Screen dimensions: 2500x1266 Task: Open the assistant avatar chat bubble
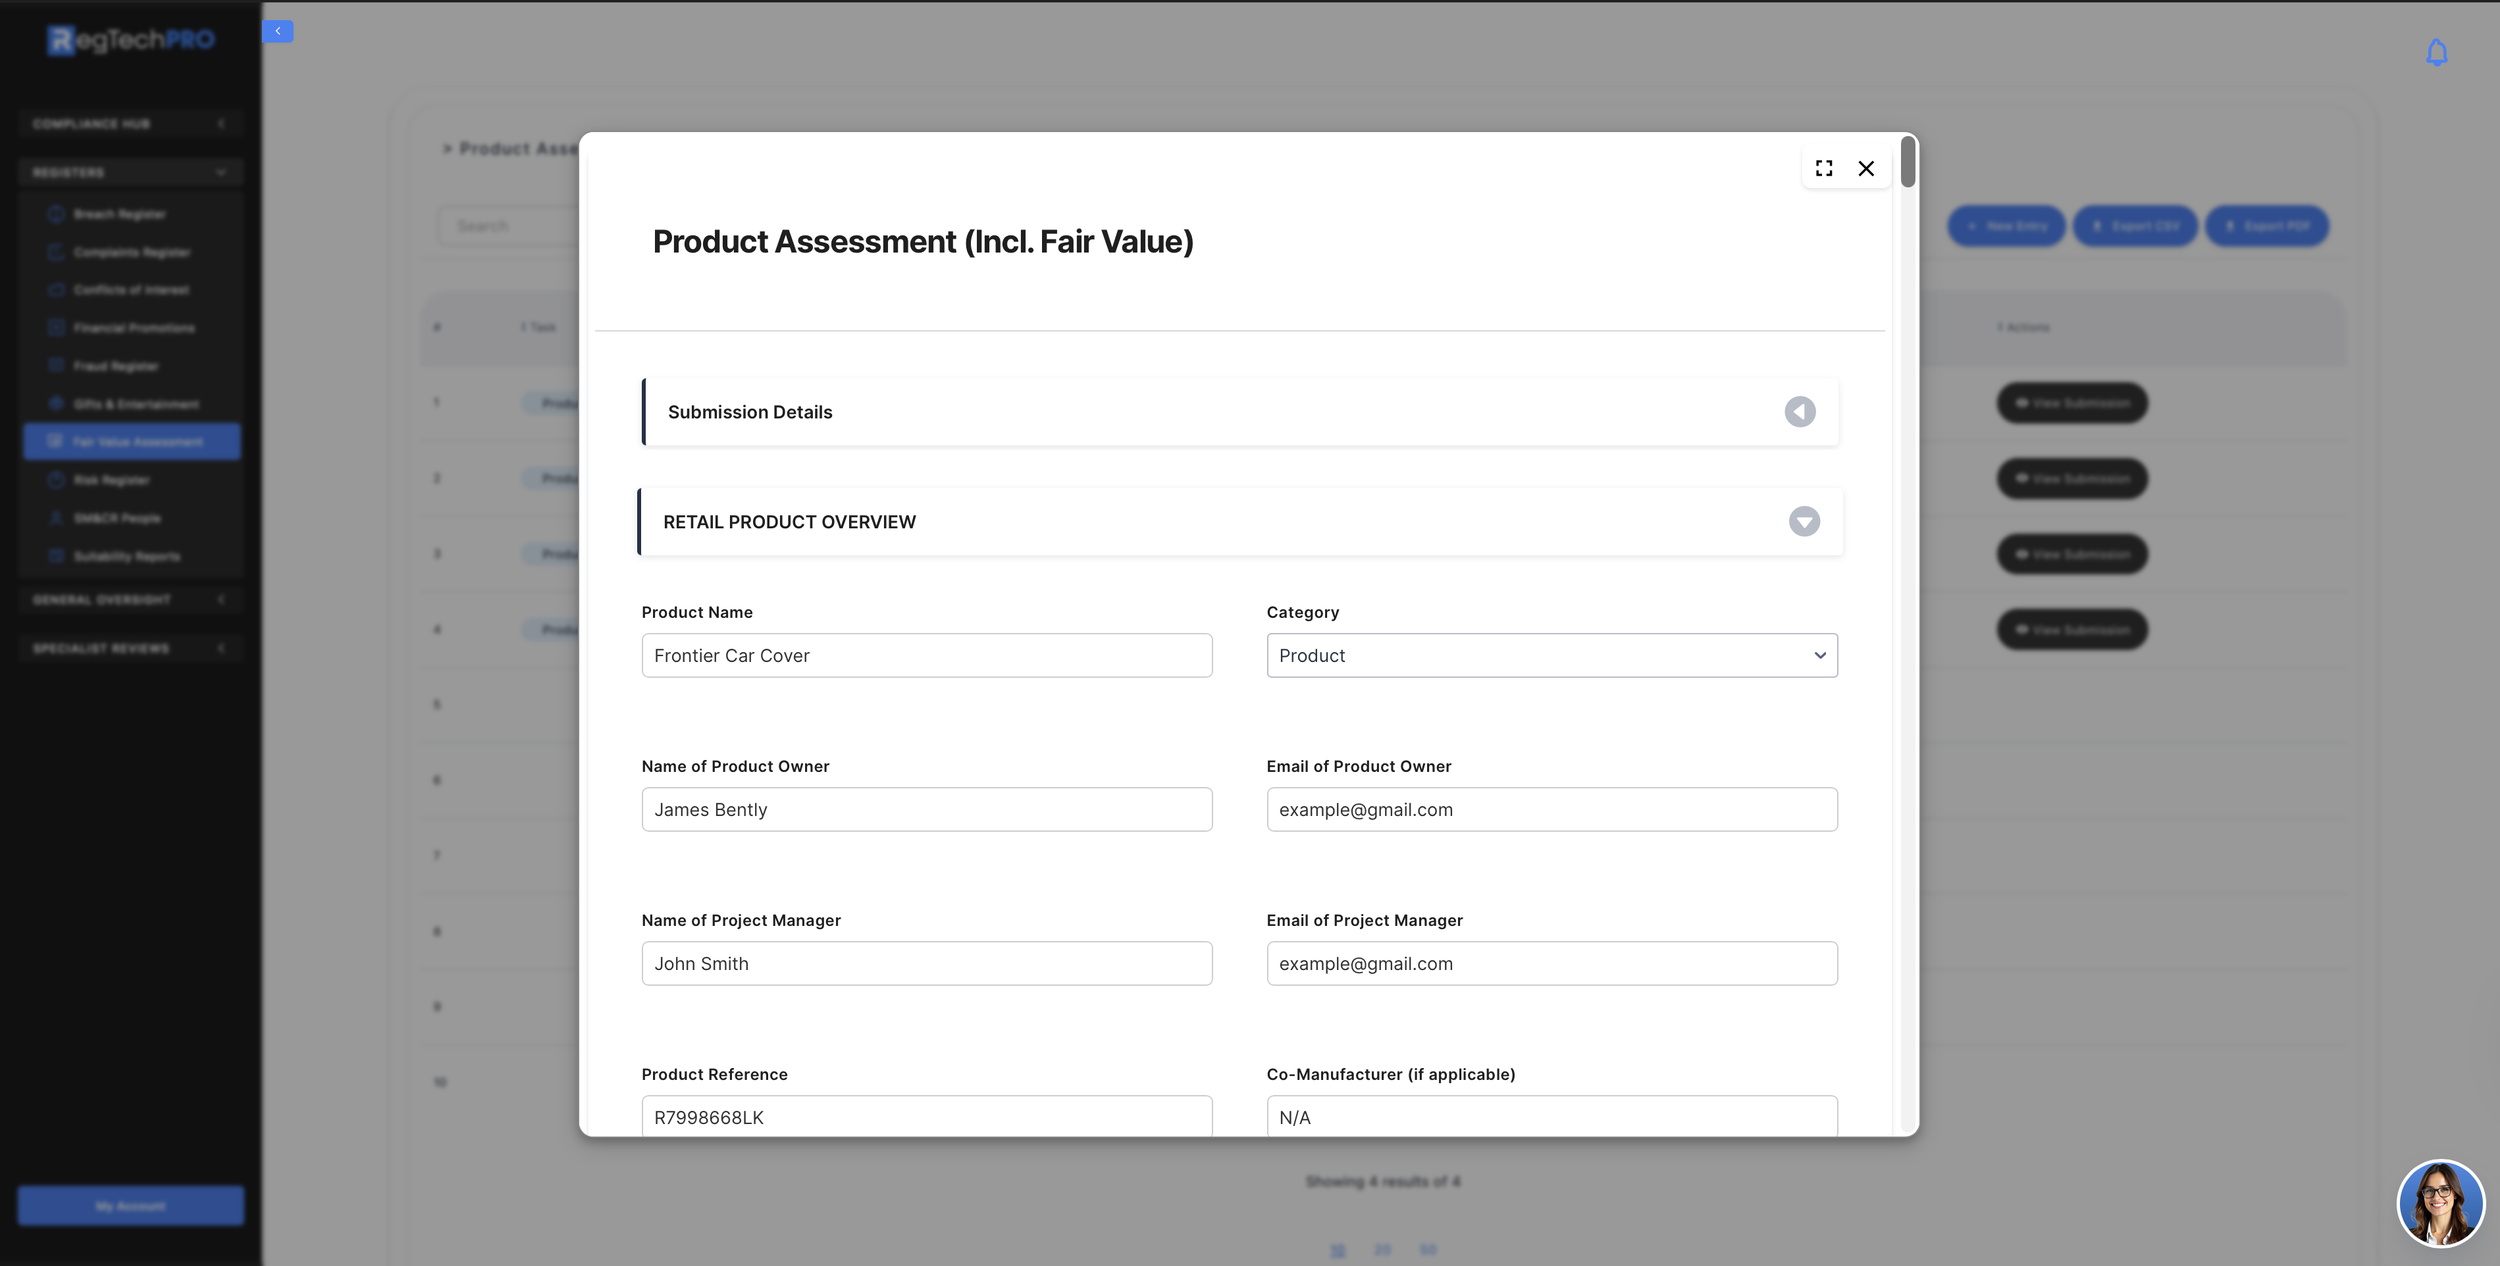coord(2440,1203)
